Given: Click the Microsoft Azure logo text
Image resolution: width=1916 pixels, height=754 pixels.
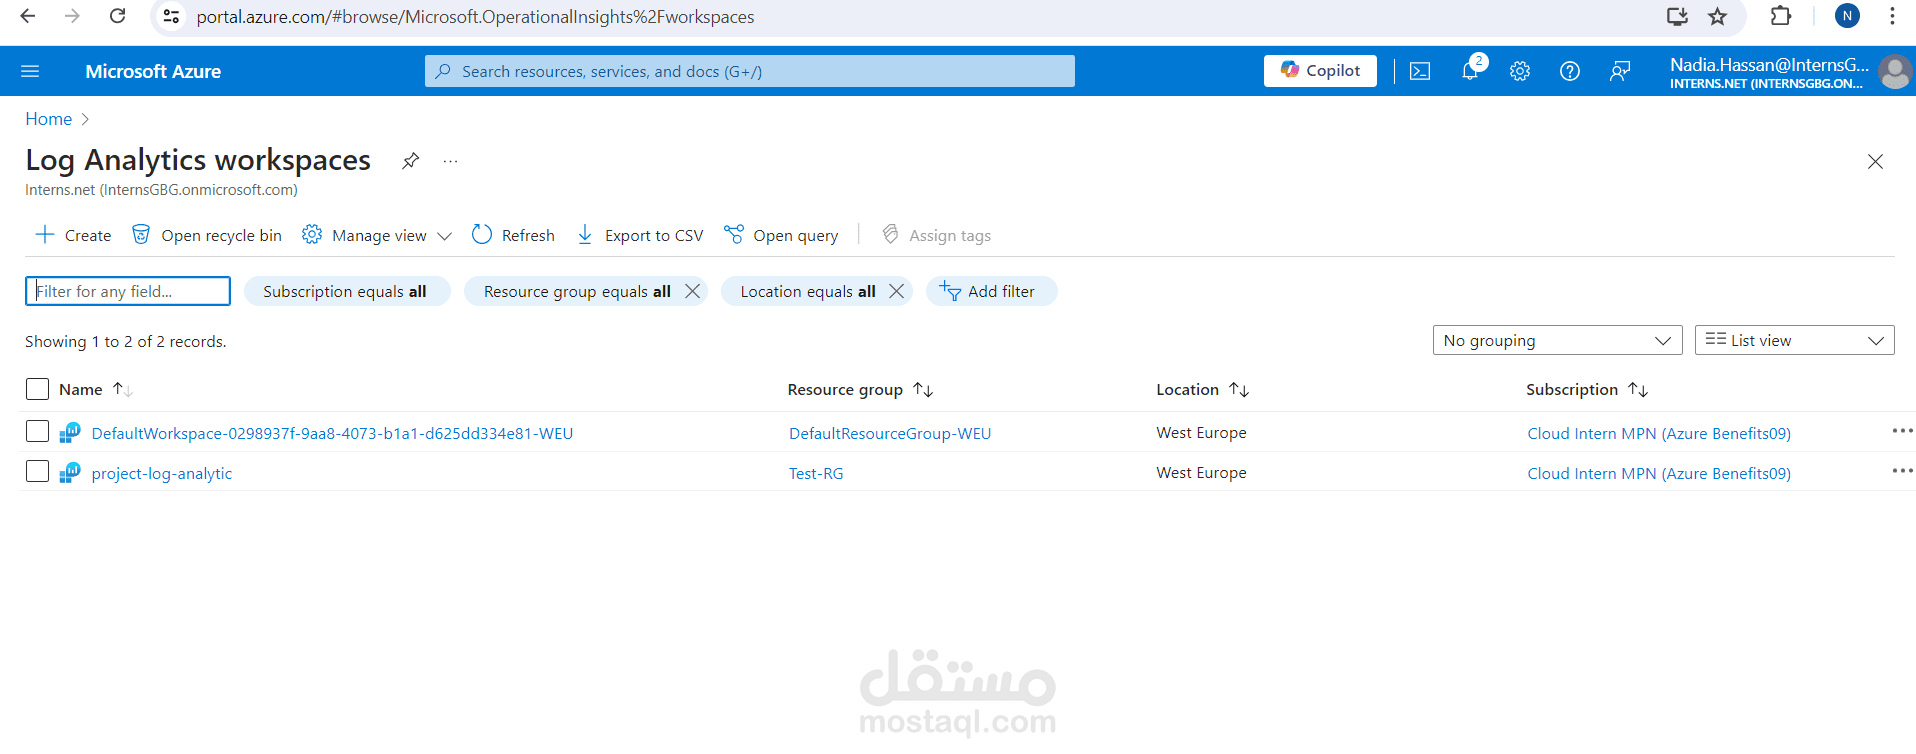Looking at the screenshot, I should pyautogui.click(x=153, y=71).
